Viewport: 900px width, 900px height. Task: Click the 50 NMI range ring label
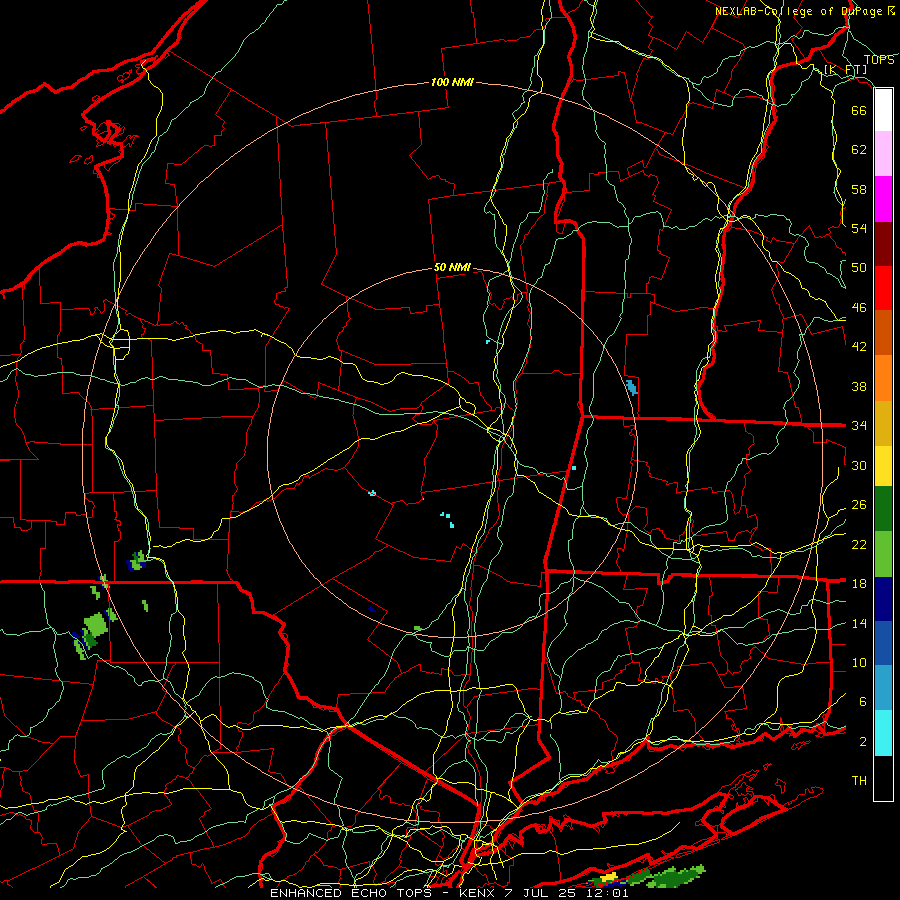(x=452, y=267)
